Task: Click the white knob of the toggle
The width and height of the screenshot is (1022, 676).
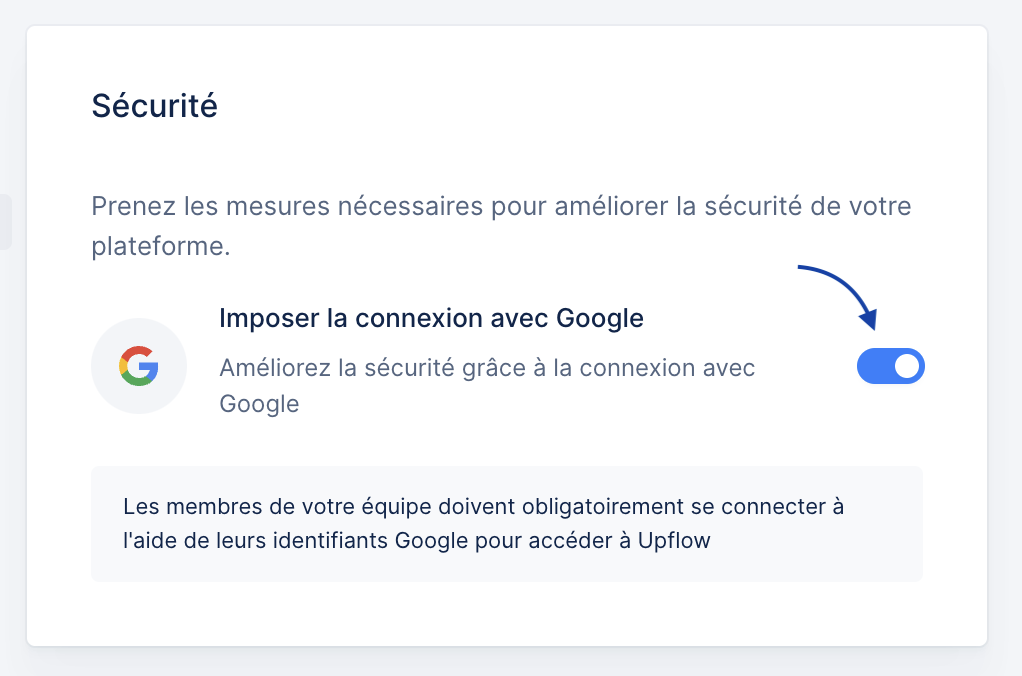Action: pos(907,366)
